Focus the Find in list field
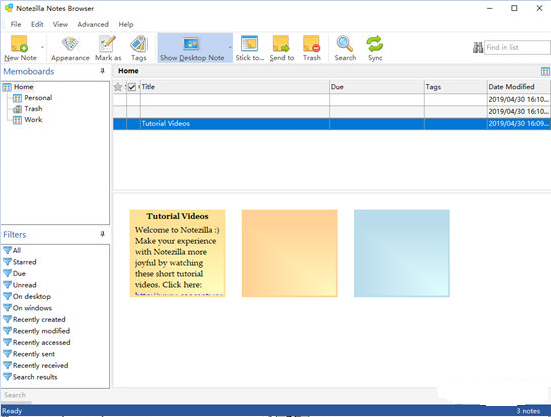Image resolution: width=551 pixels, height=417 pixels. click(517, 47)
